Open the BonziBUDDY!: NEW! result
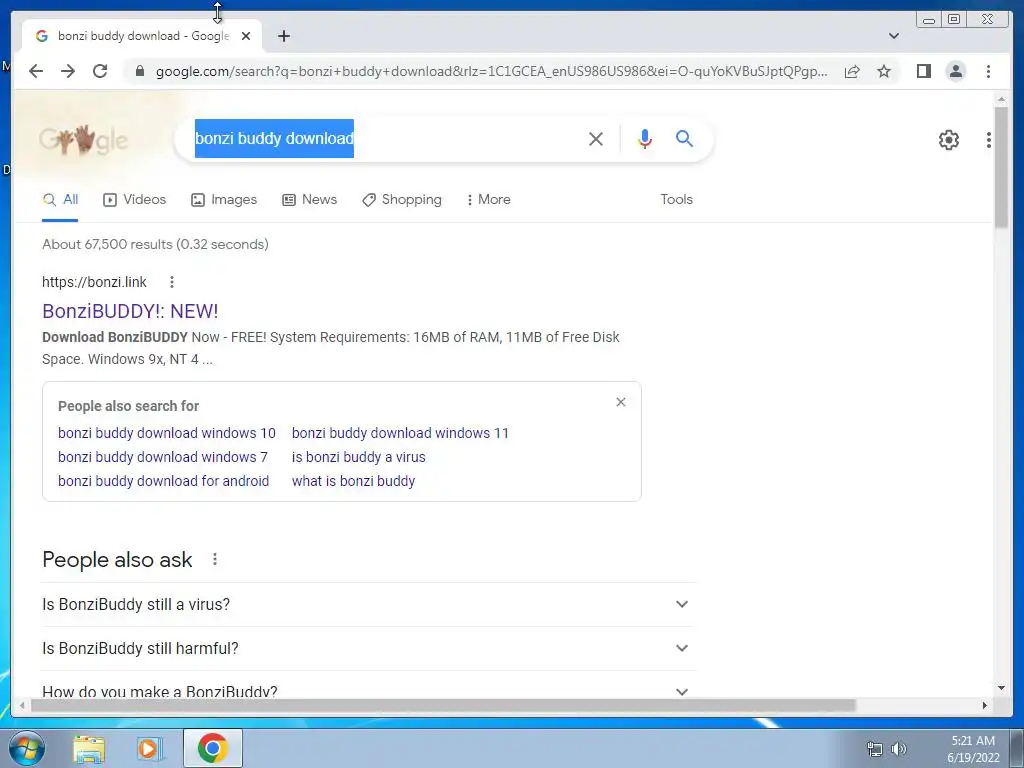The height and width of the screenshot is (768, 1024). coord(130,312)
